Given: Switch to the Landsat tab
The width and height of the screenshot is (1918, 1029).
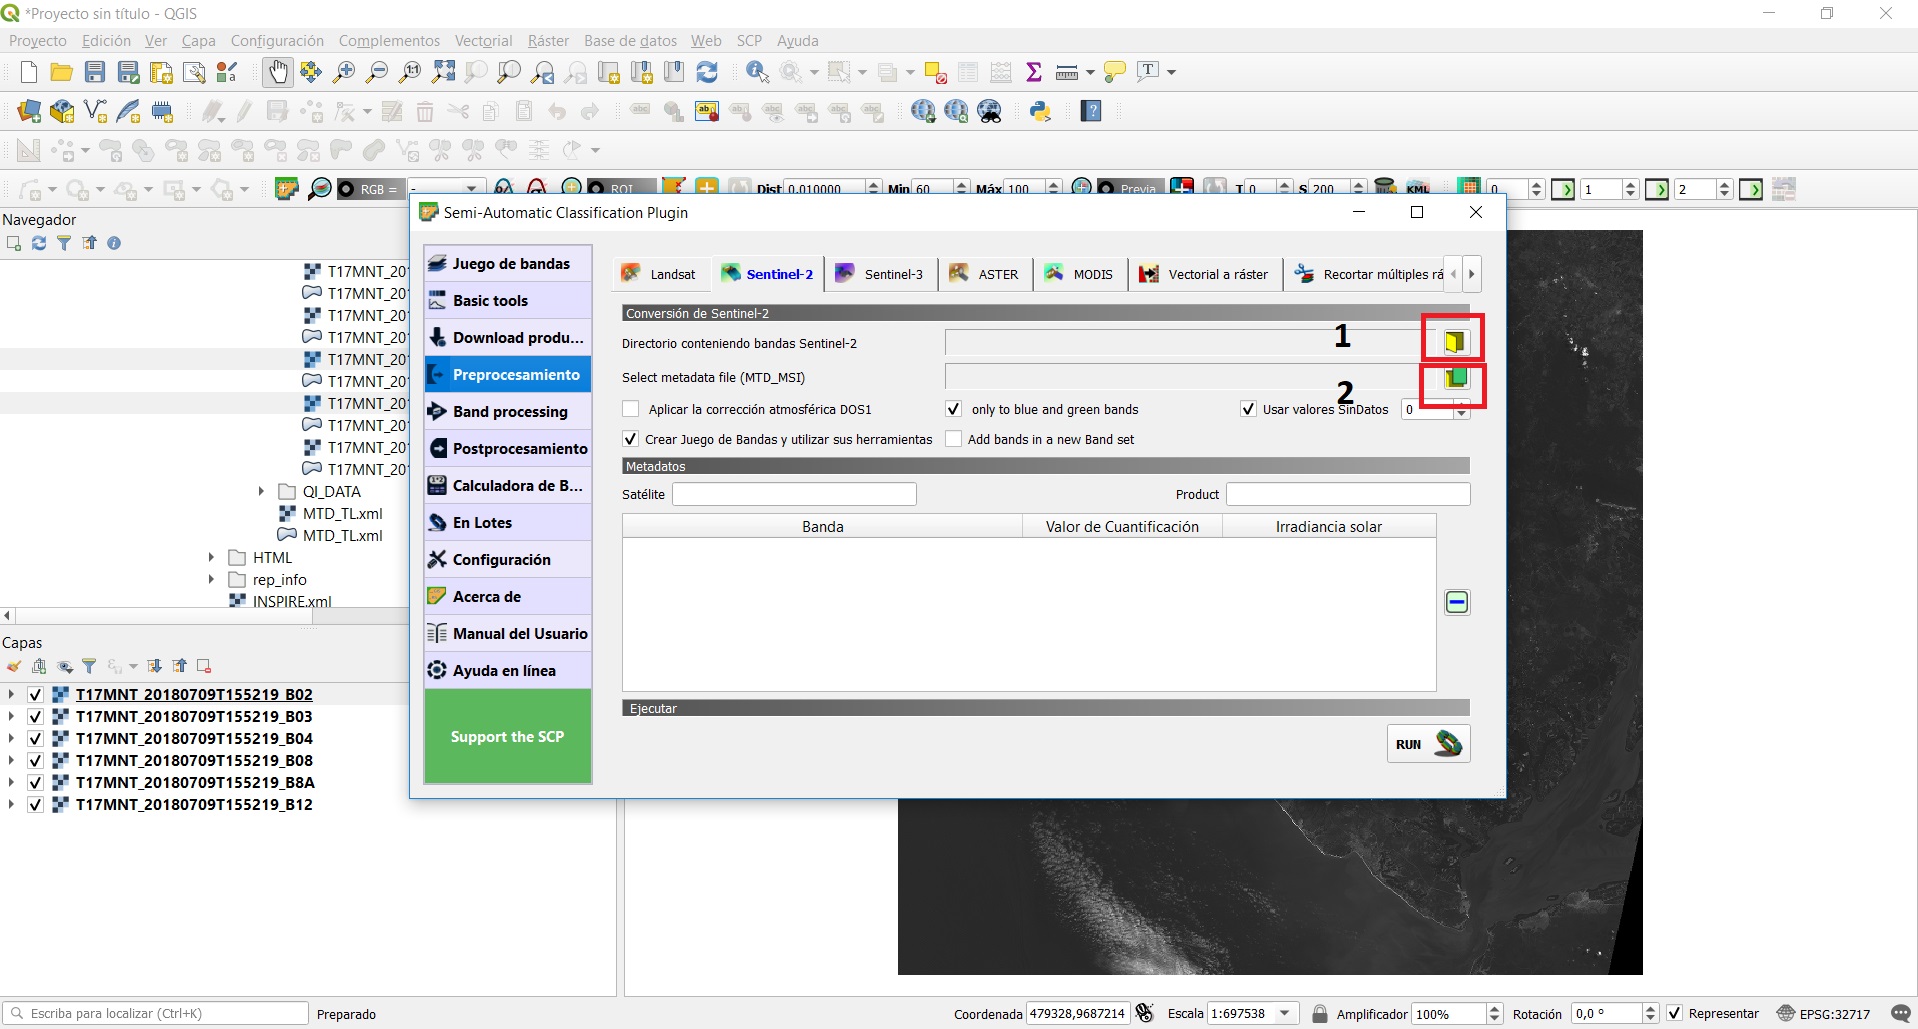Looking at the screenshot, I should tap(660, 274).
